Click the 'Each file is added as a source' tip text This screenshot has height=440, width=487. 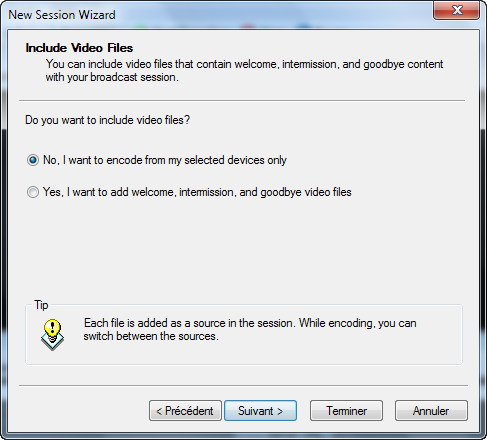coord(250,323)
